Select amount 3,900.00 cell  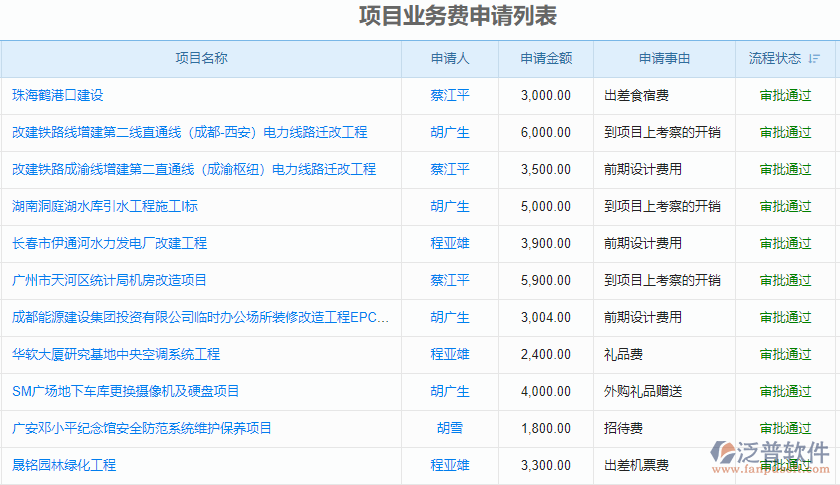tap(546, 243)
